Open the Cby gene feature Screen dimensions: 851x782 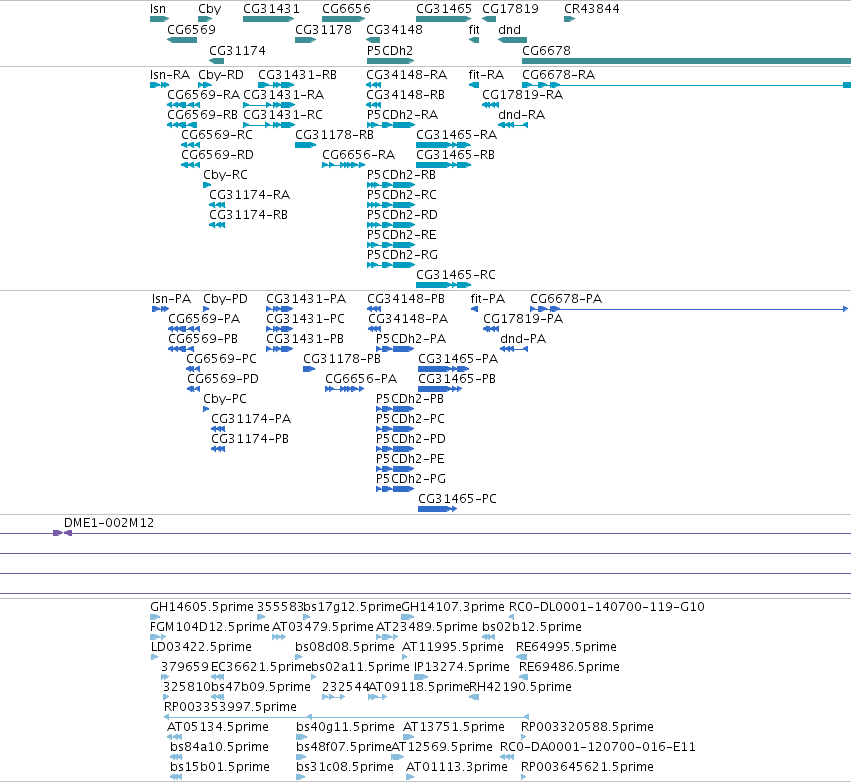[205, 19]
